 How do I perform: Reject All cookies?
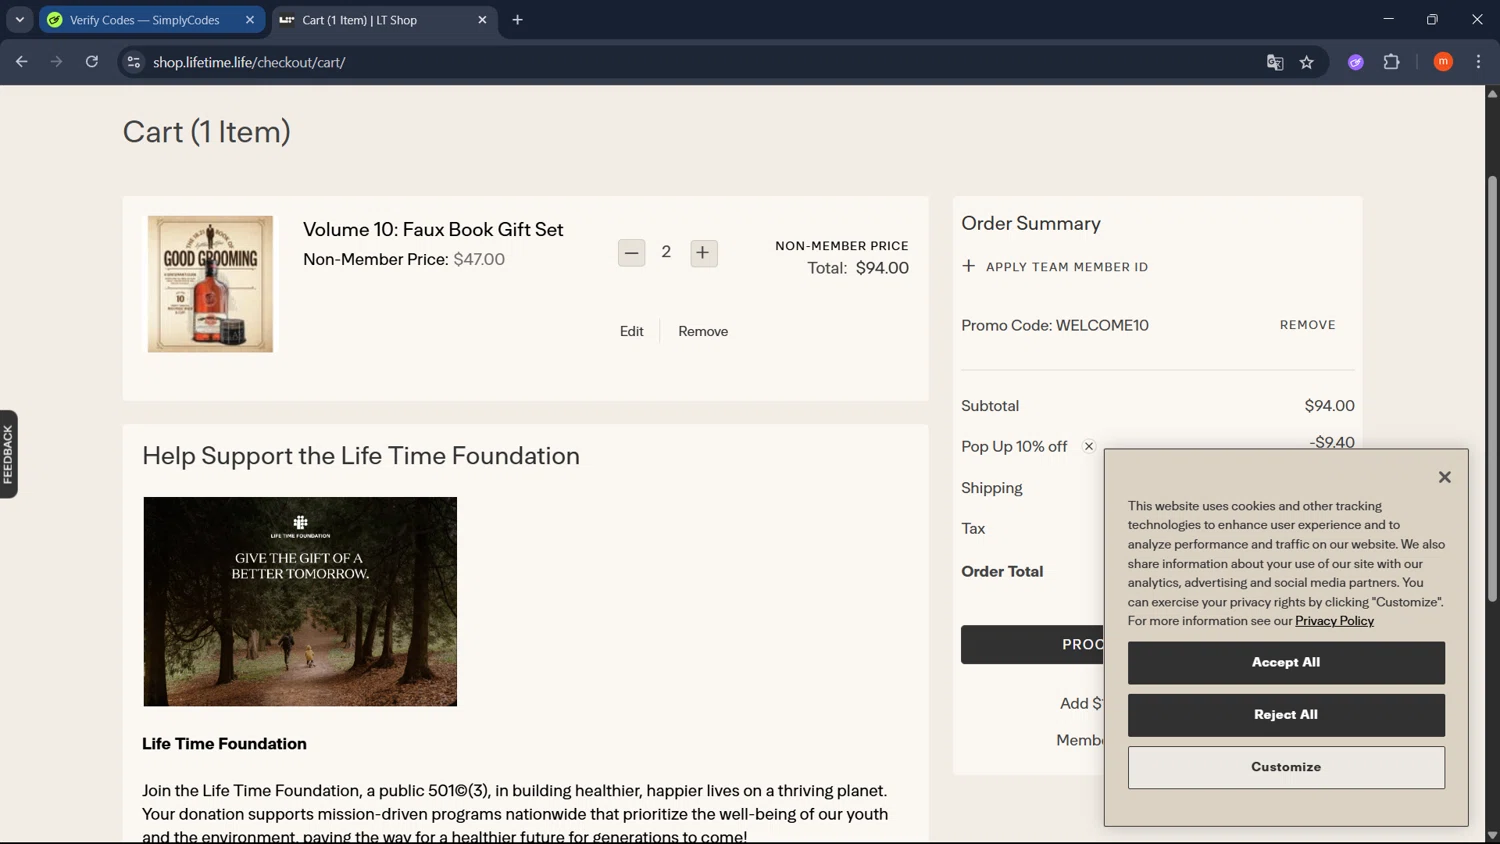(1286, 715)
